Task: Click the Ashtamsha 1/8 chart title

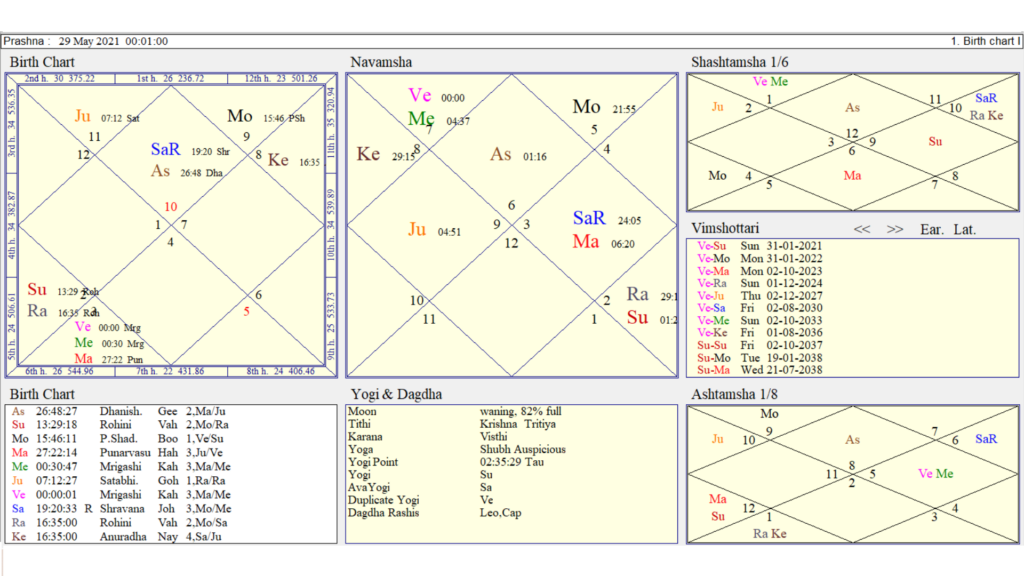Action: point(734,394)
